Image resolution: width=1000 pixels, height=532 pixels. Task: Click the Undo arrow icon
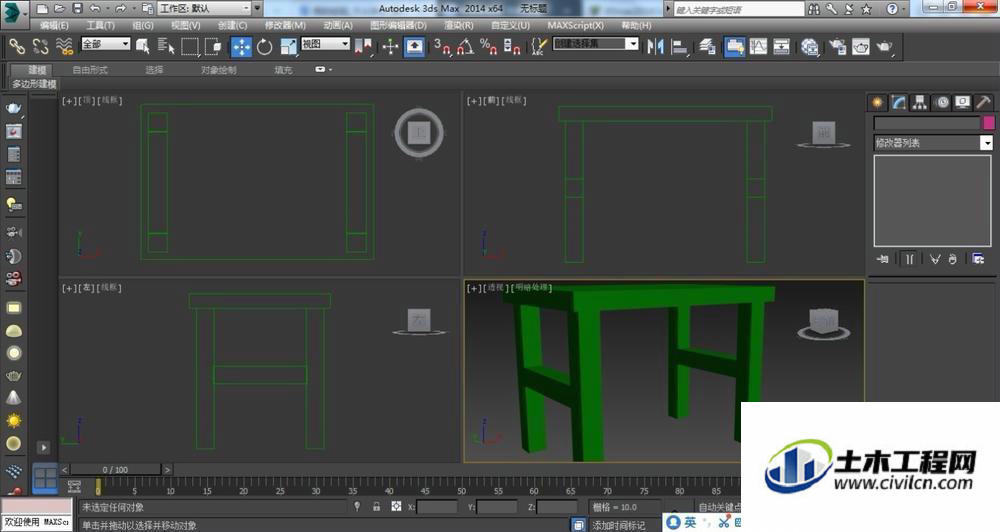click(x=95, y=8)
